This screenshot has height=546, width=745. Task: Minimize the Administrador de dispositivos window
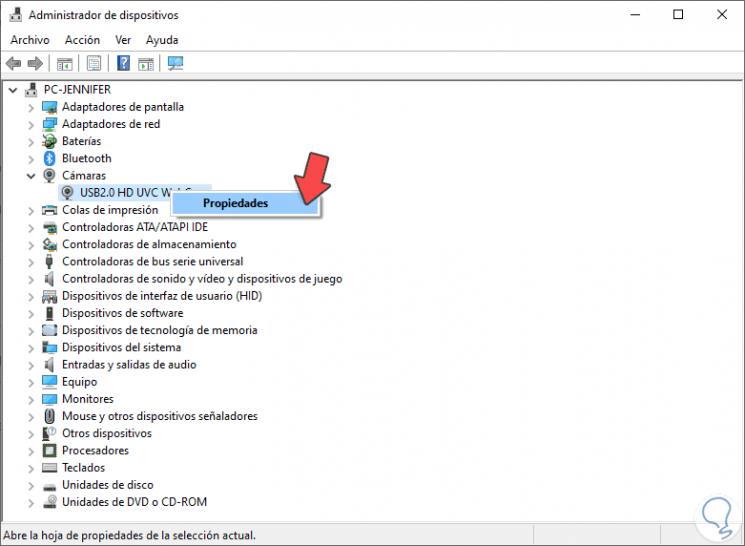[635, 15]
